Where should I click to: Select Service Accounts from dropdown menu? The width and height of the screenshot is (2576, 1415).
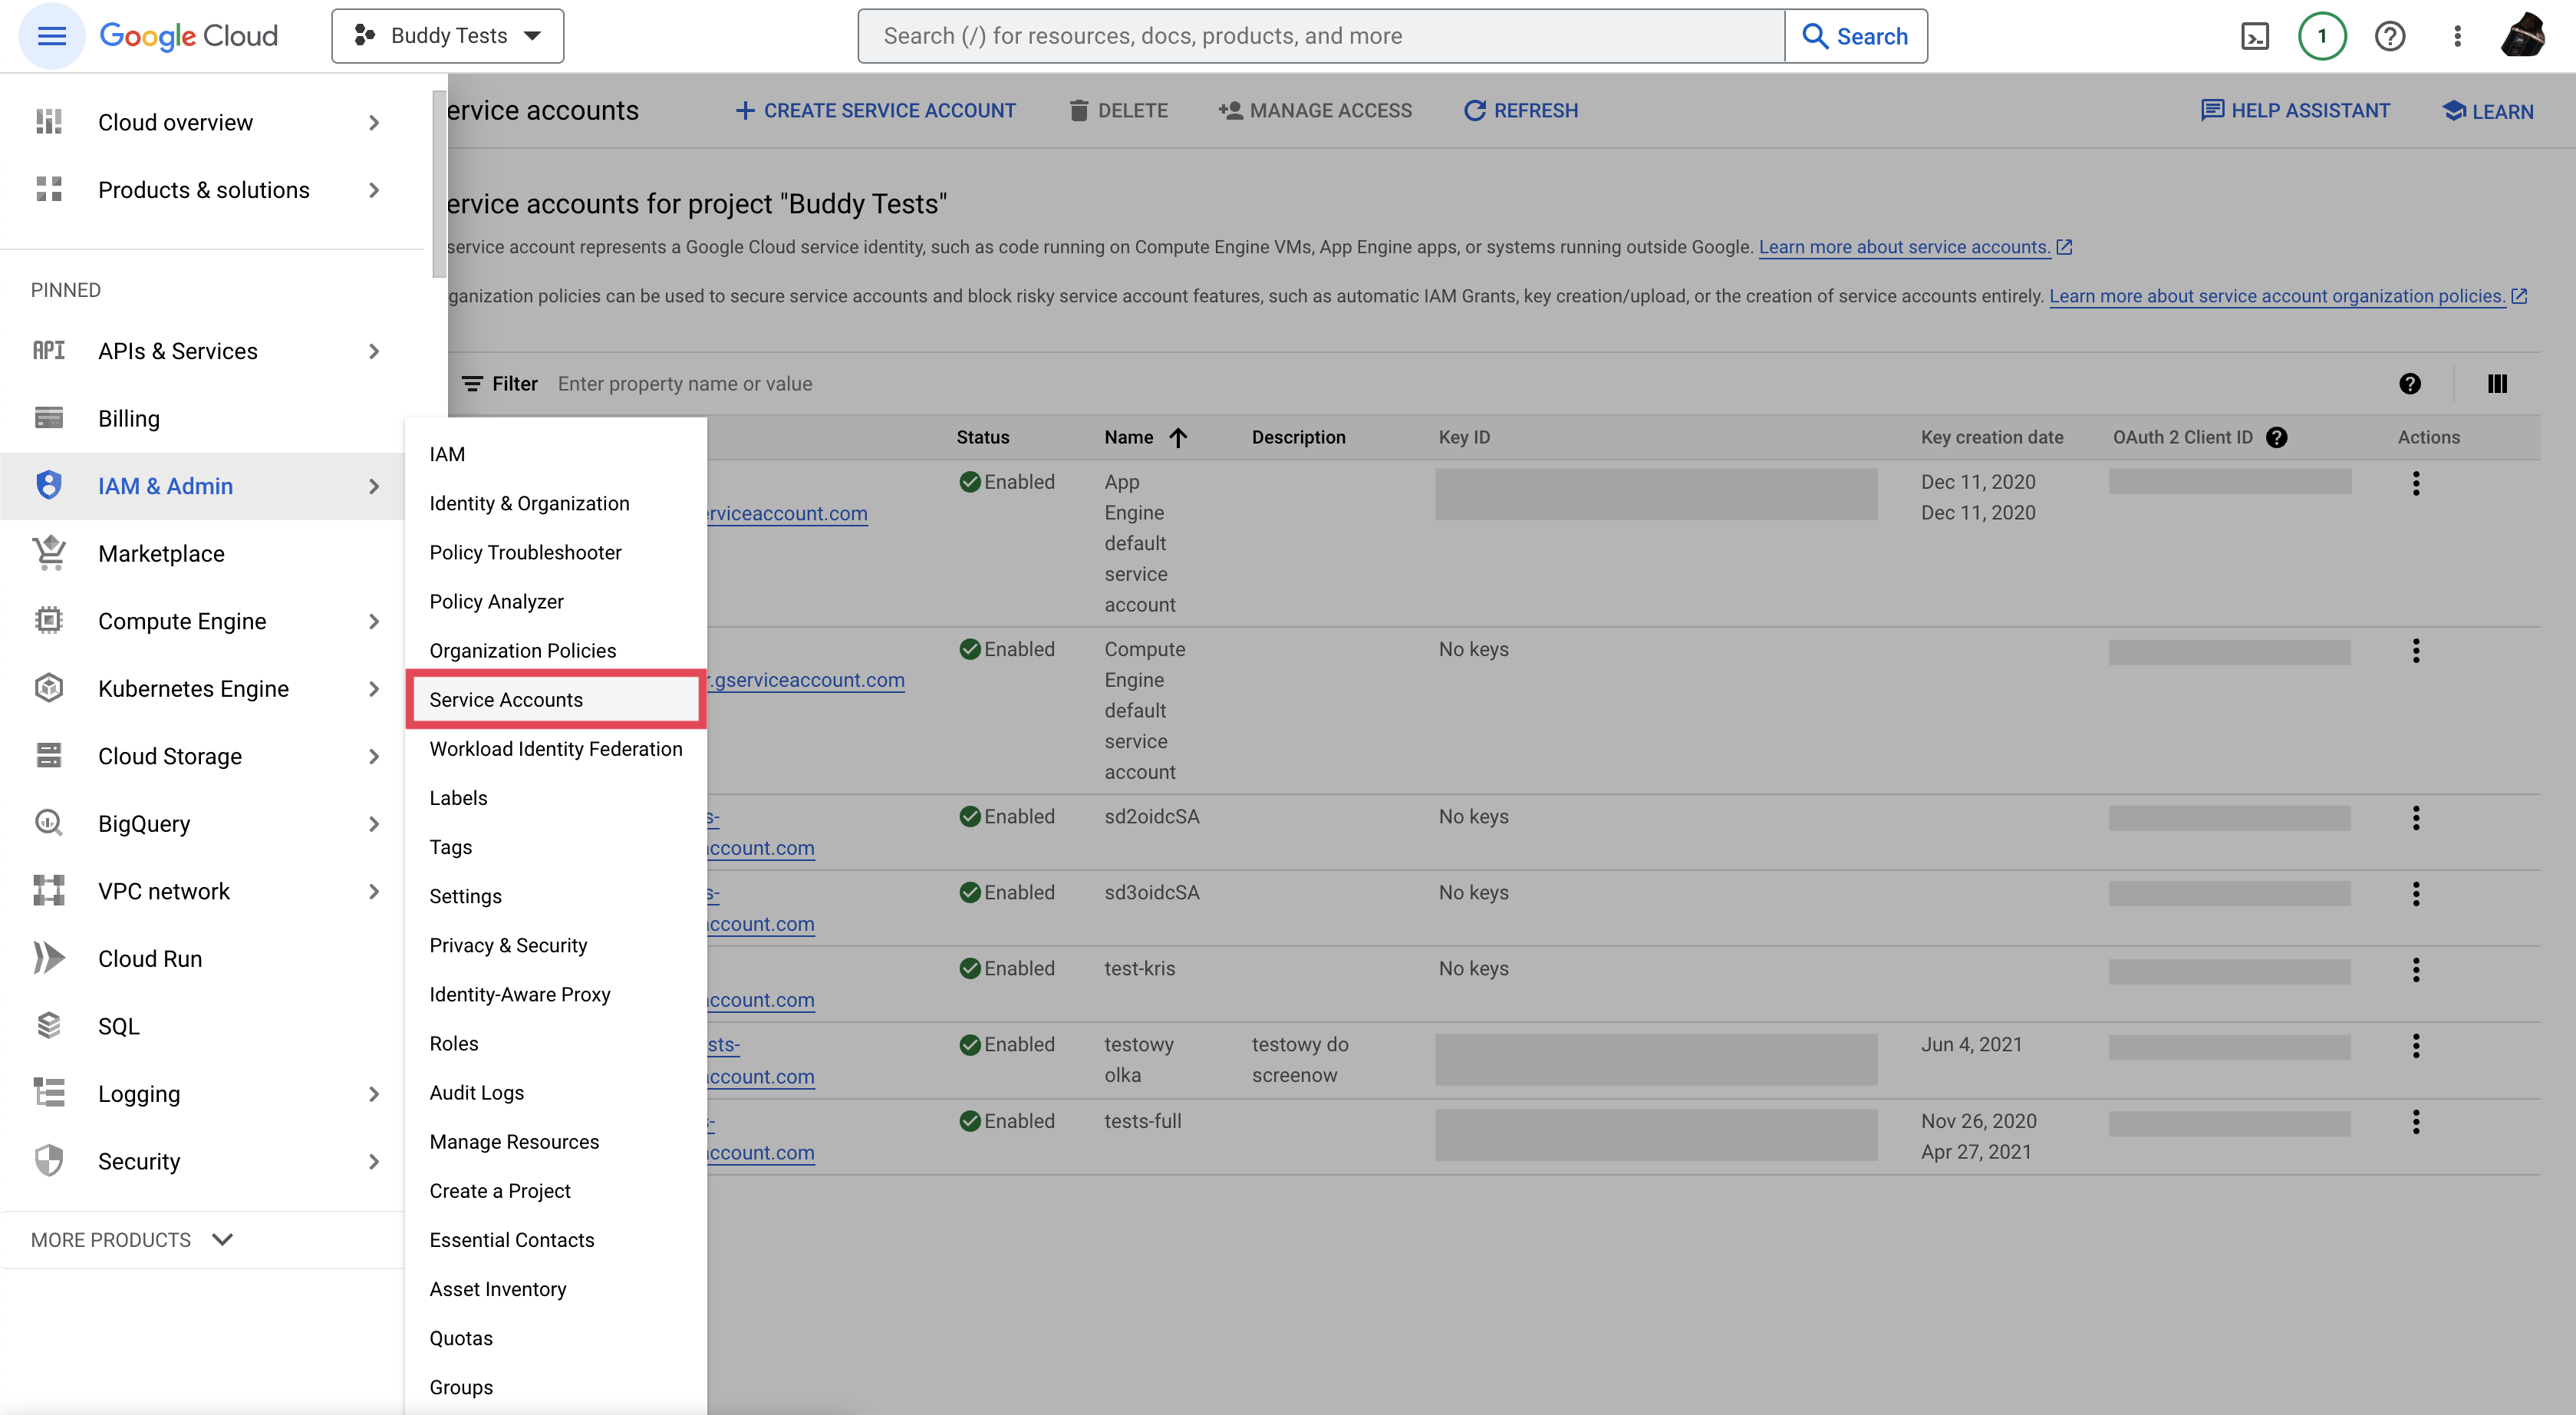507,699
